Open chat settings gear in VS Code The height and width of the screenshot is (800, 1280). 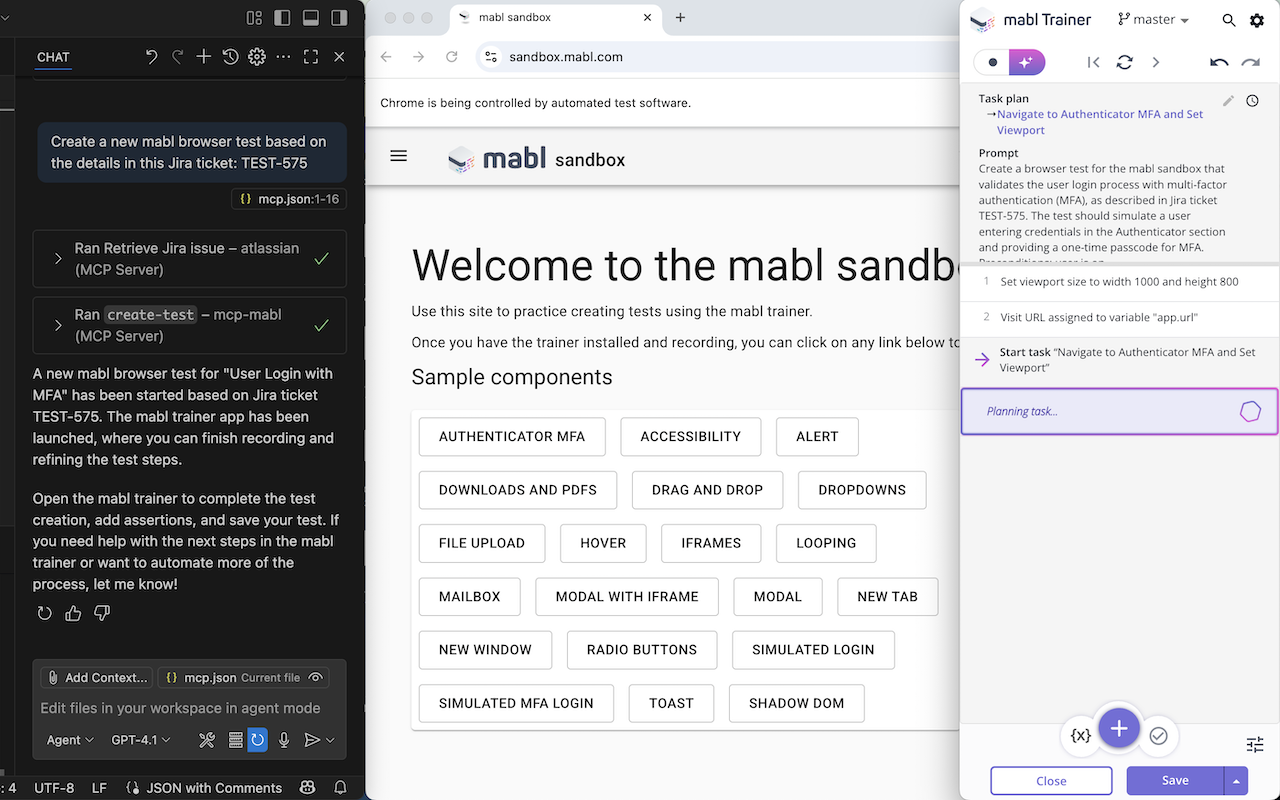pyautogui.click(x=257, y=57)
